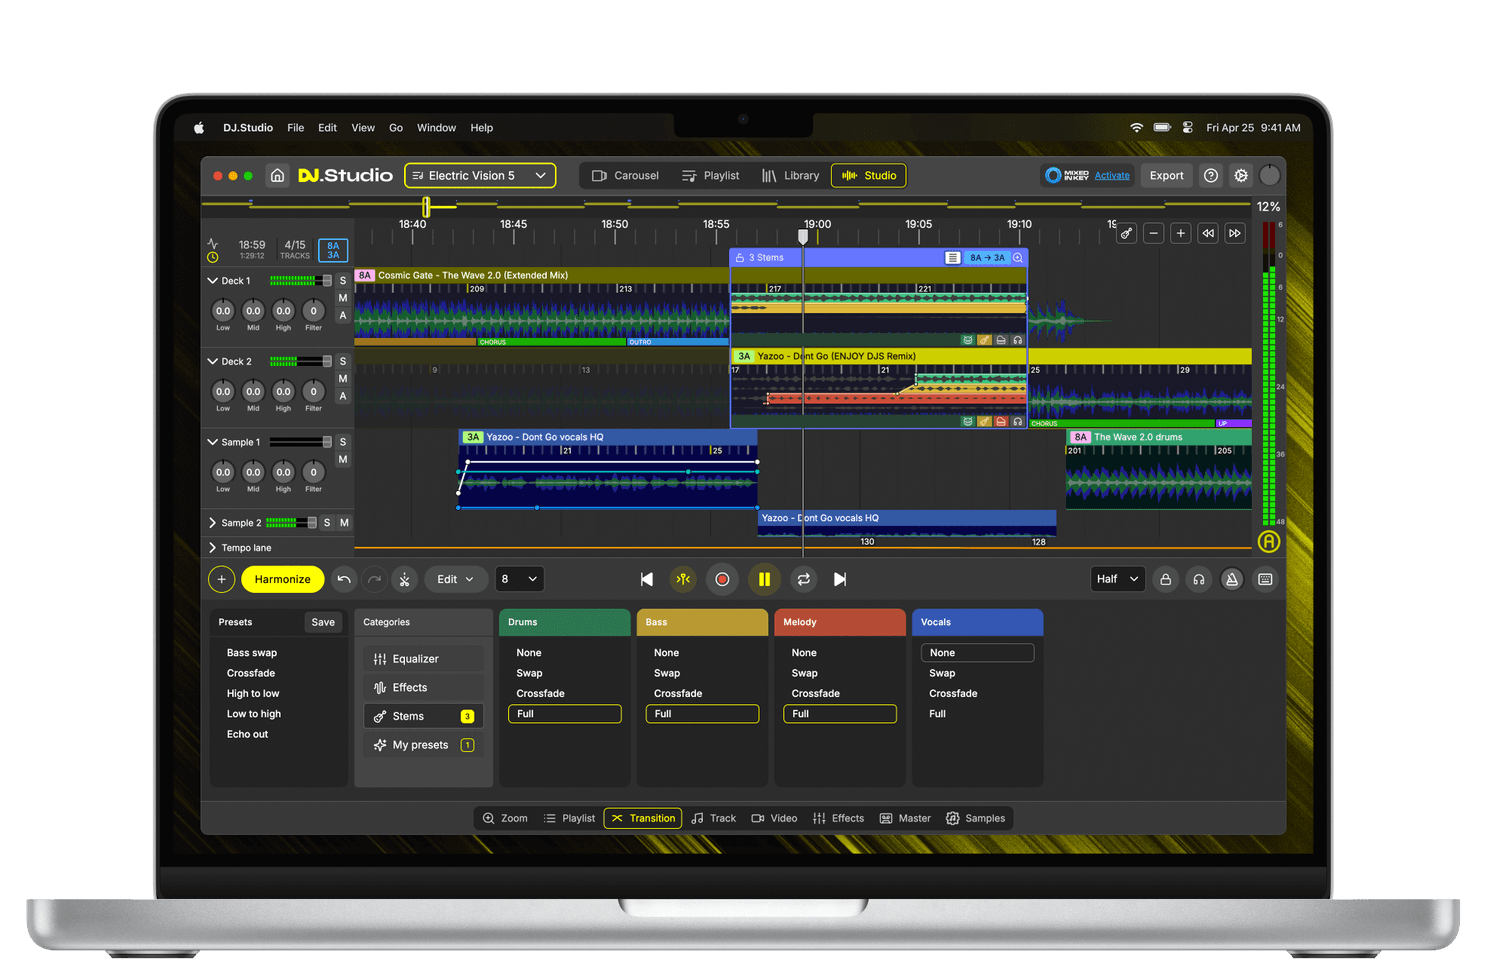Jump backward with the rewind arrows
This screenshot has height=967, width=1487.
[1208, 233]
